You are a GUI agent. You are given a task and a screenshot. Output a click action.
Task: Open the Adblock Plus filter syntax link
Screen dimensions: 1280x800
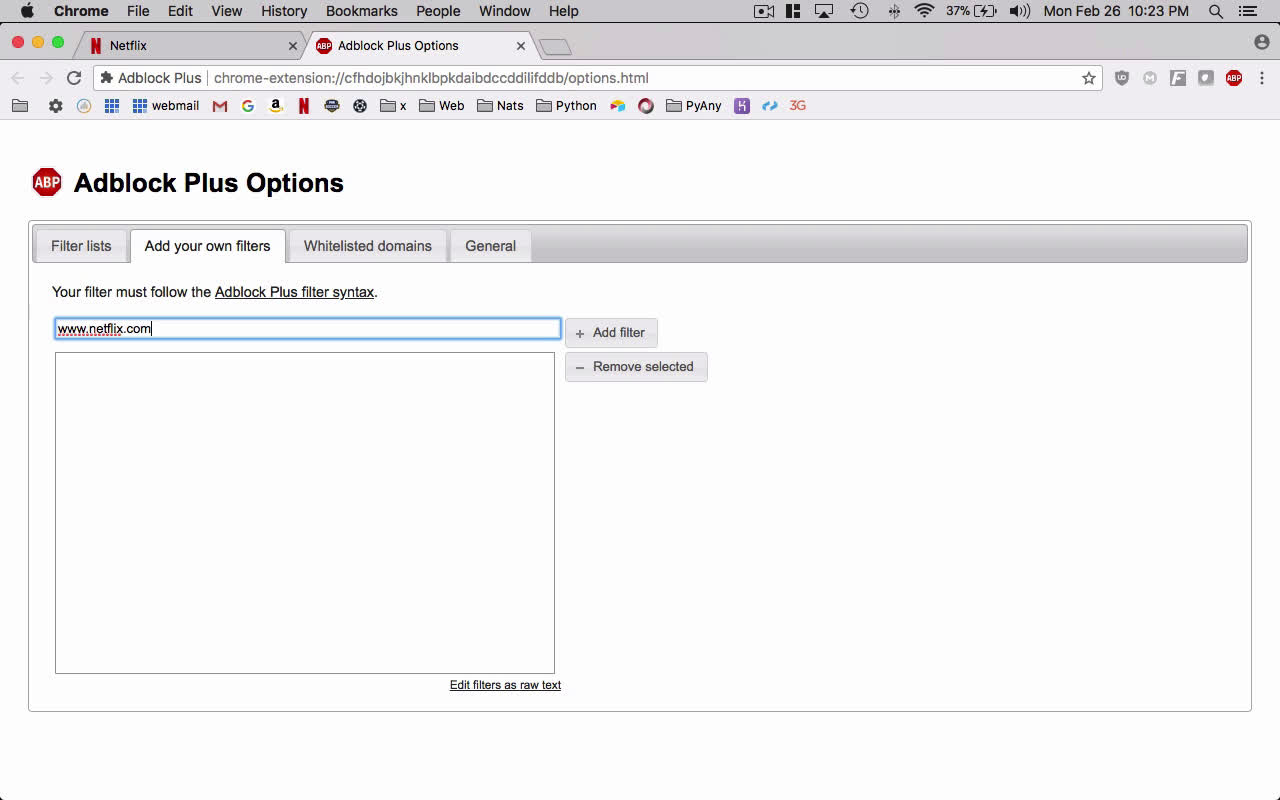[x=294, y=292]
